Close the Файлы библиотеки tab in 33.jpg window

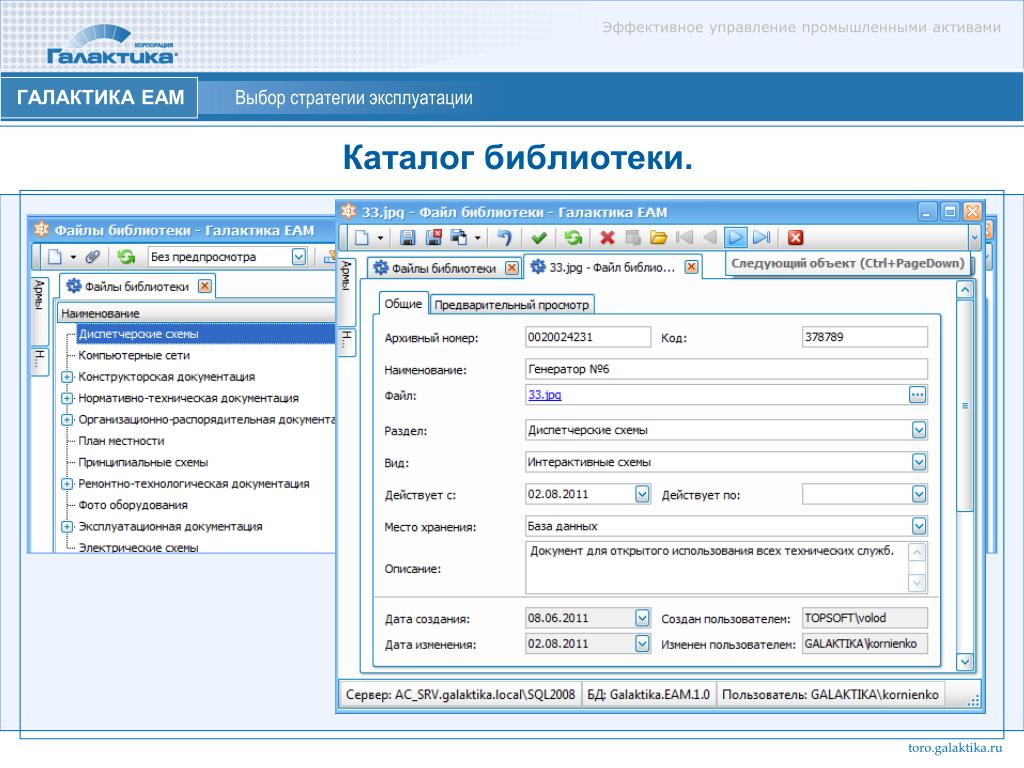512,268
